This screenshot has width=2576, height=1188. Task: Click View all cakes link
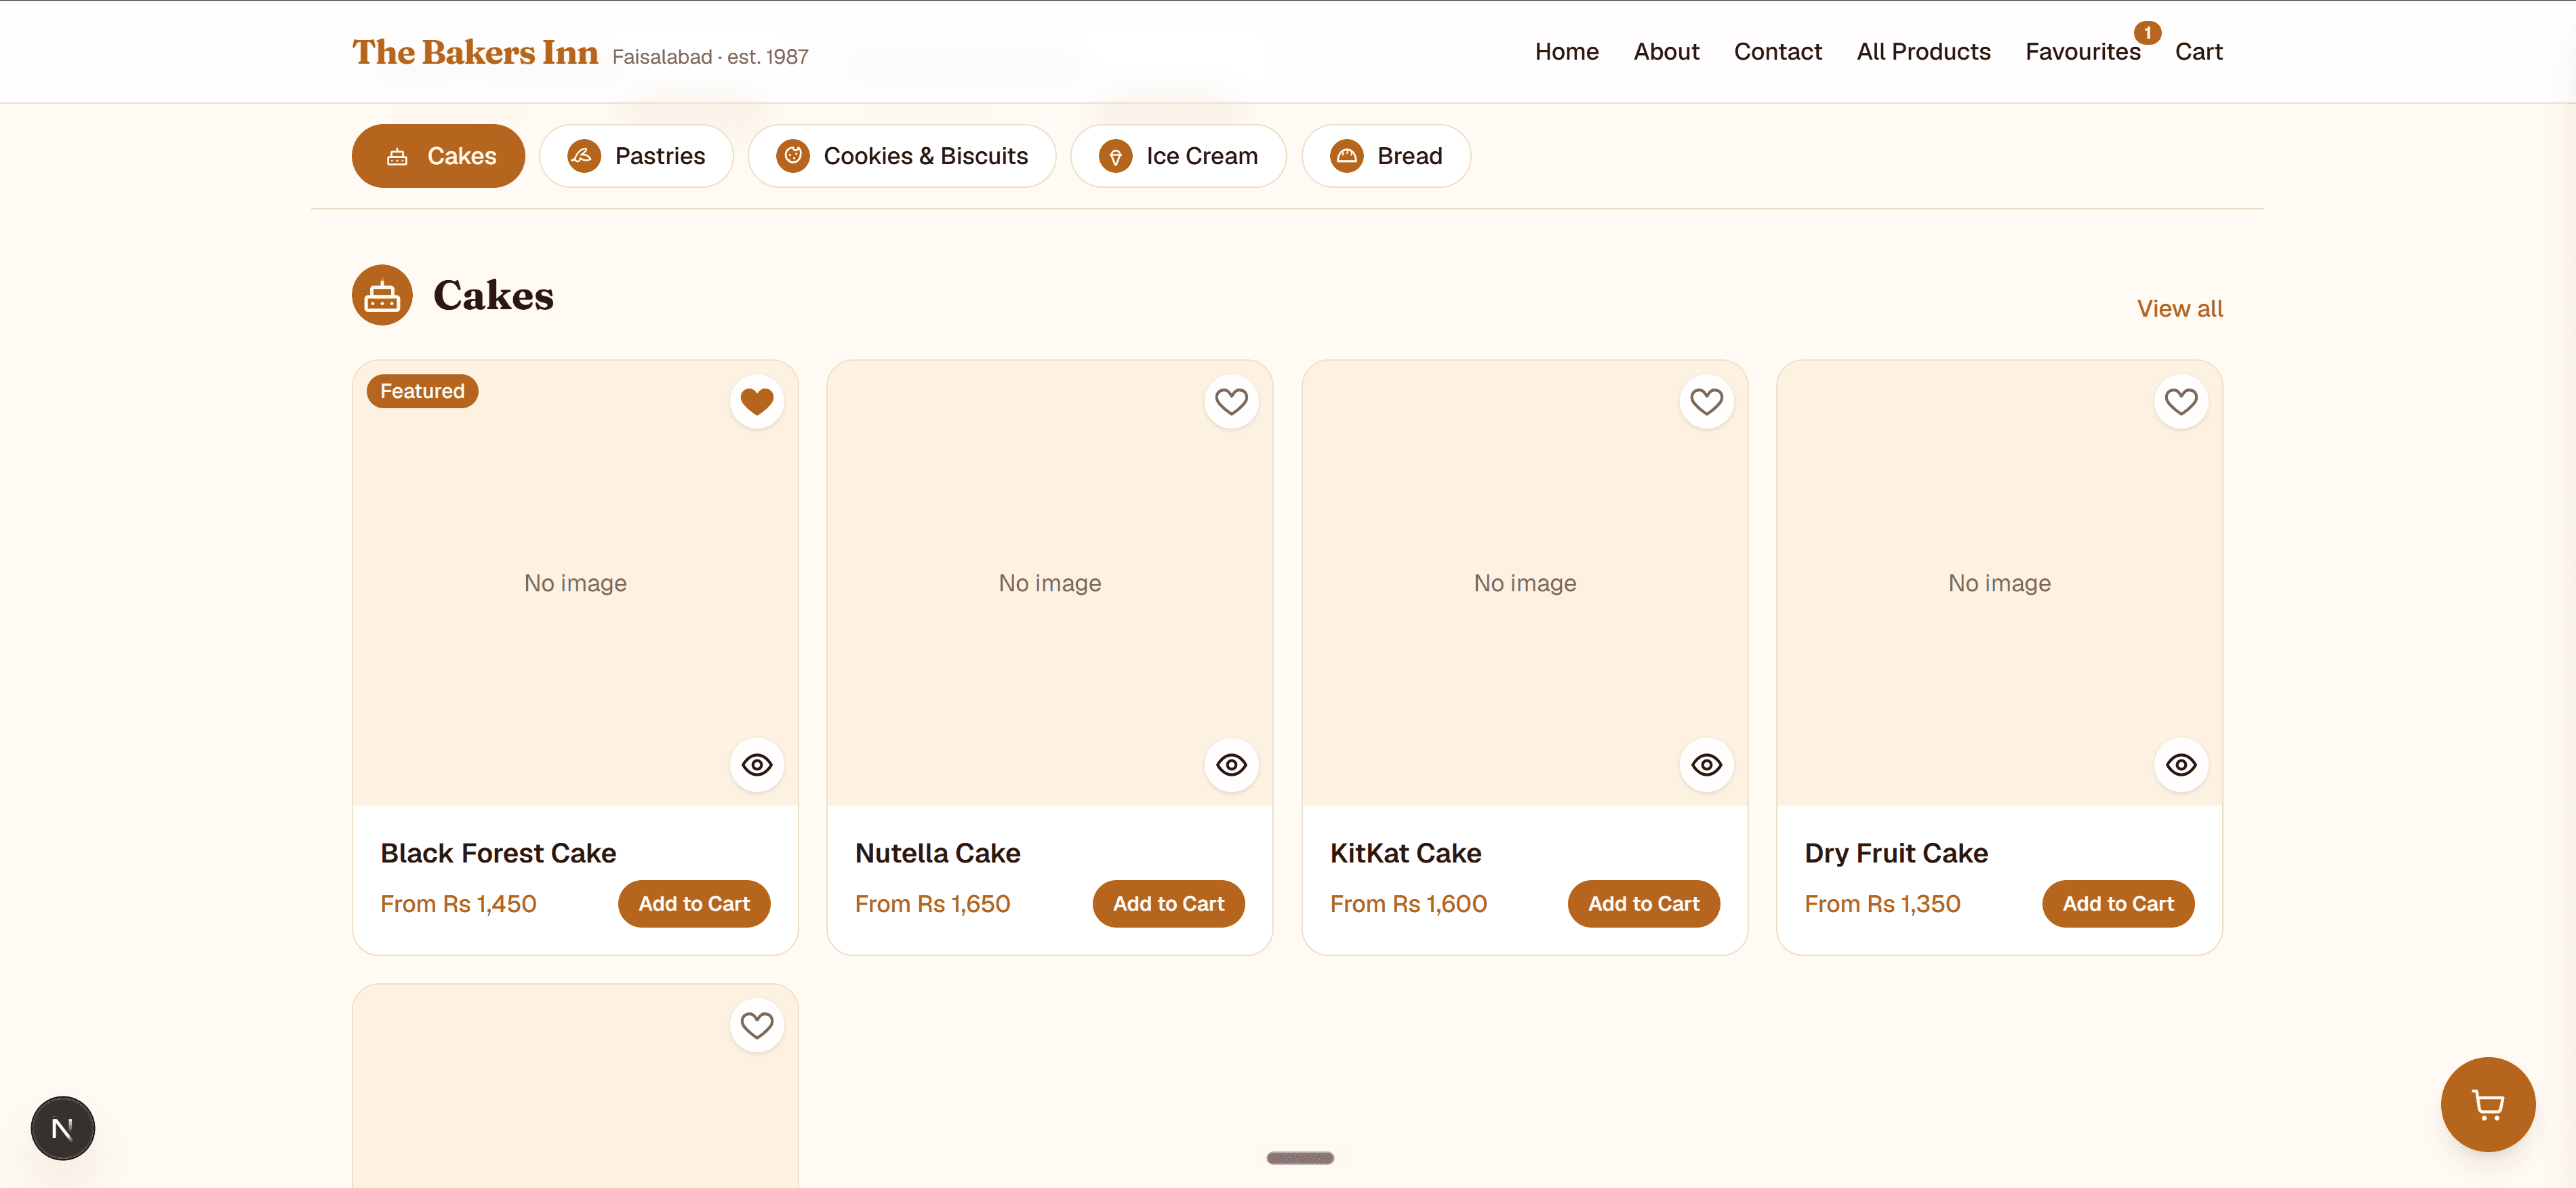[2179, 309]
